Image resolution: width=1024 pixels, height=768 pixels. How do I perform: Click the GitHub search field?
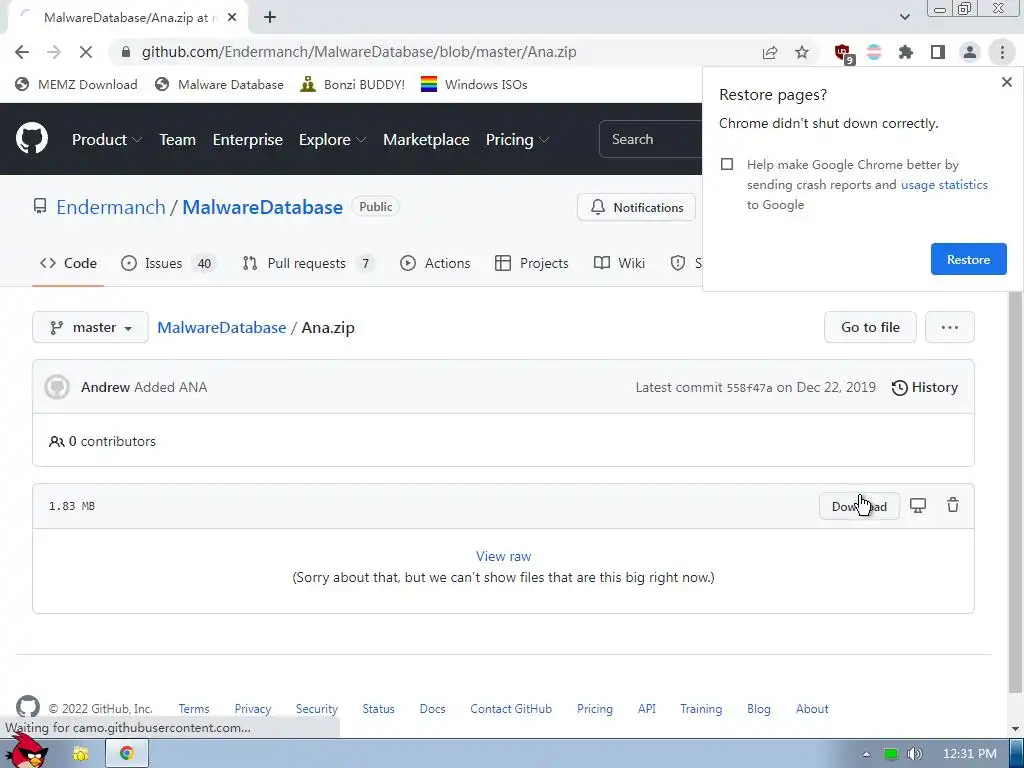tap(650, 139)
